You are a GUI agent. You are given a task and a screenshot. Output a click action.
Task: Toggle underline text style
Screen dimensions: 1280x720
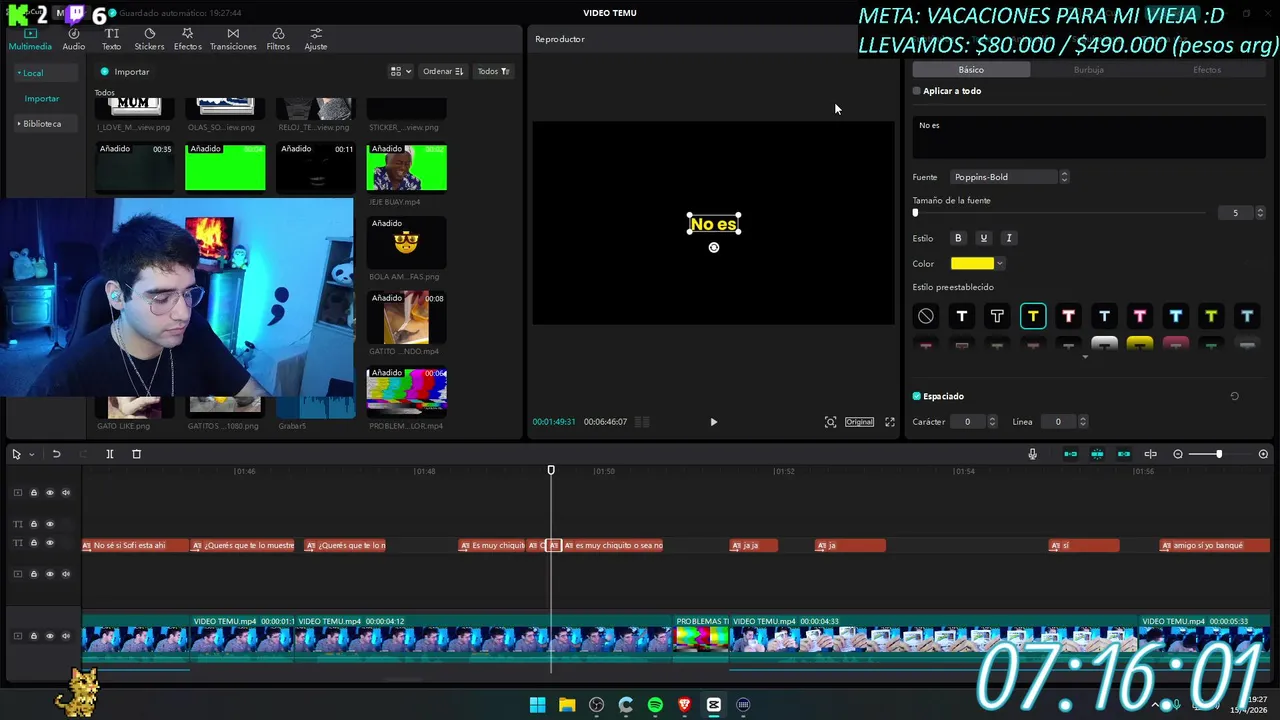[983, 238]
